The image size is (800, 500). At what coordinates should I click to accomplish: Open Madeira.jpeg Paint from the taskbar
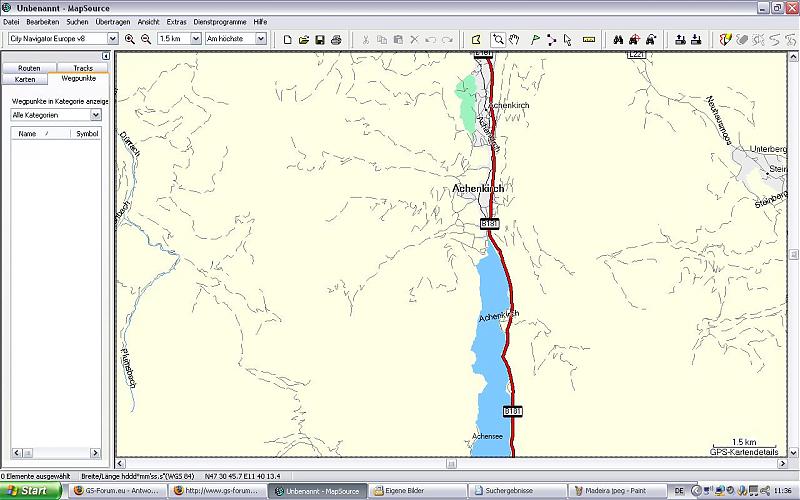tap(609, 491)
